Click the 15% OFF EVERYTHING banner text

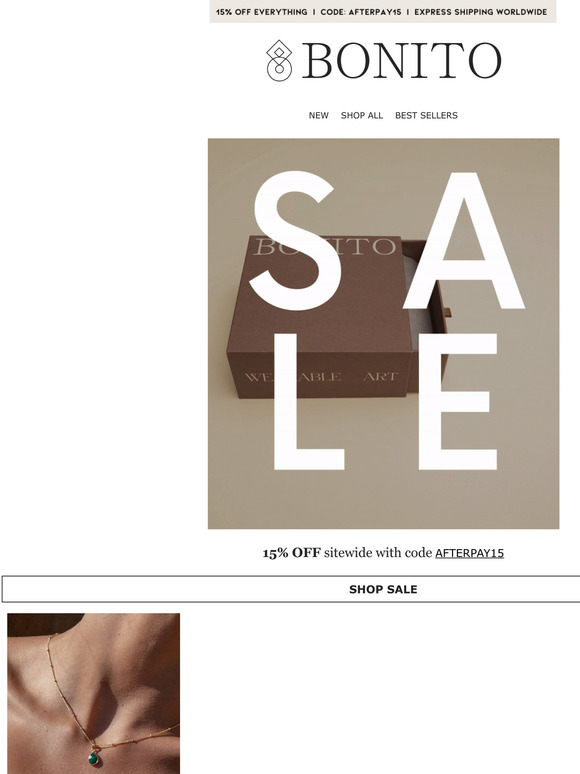[261, 12]
